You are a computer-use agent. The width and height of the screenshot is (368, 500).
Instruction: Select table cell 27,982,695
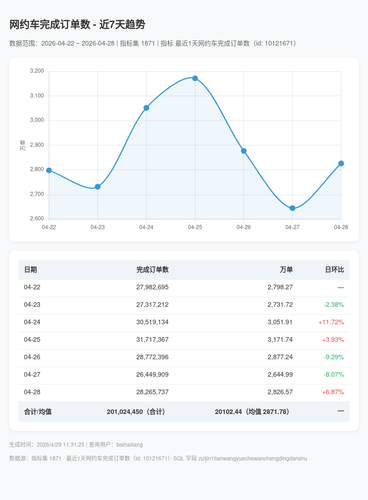[x=152, y=287]
